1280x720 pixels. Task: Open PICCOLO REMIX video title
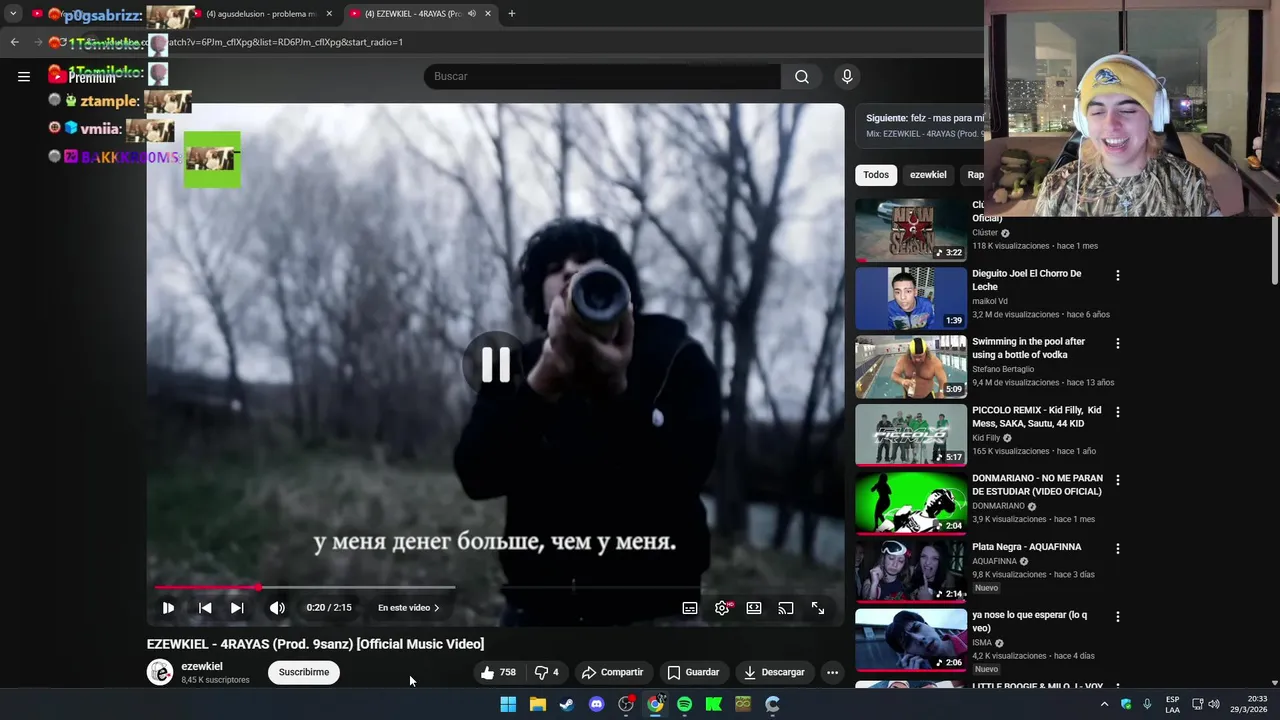point(1037,417)
